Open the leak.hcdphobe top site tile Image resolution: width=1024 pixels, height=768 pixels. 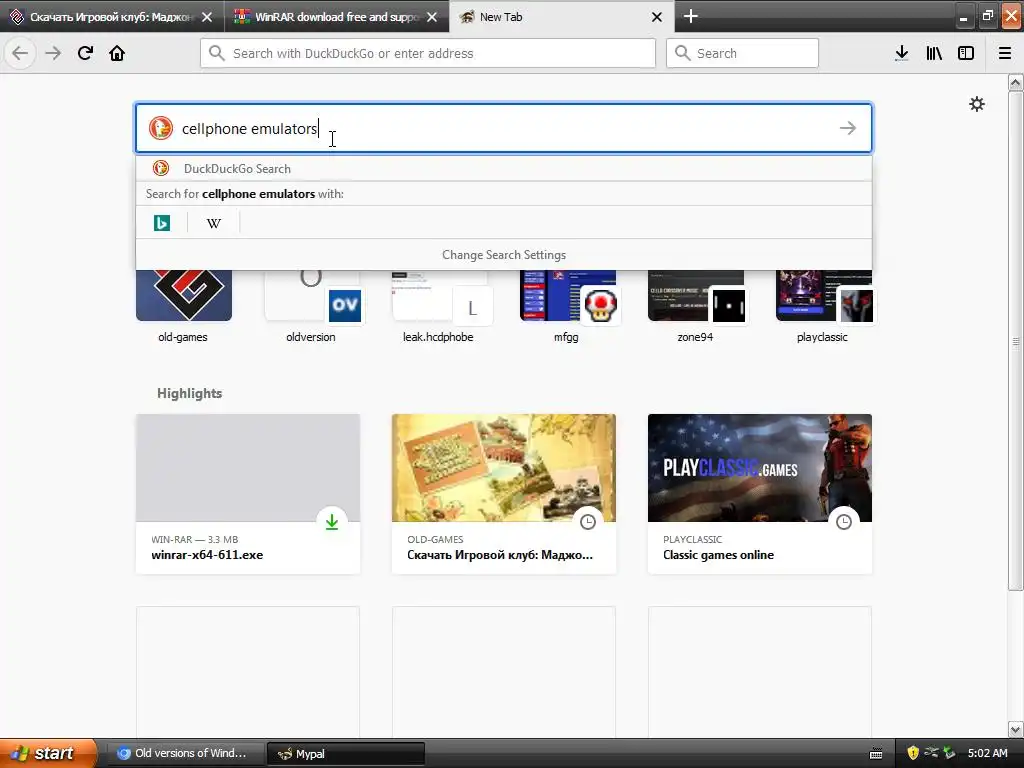pyautogui.click(x=440, y=306)
